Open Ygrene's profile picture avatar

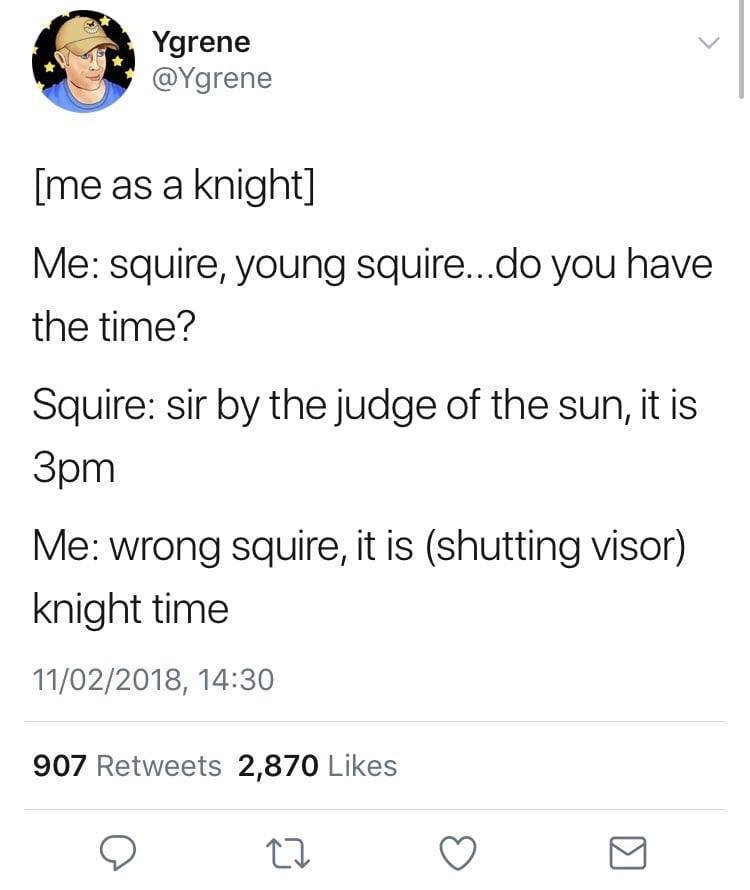pyautogui.click(x=83, y=62)
